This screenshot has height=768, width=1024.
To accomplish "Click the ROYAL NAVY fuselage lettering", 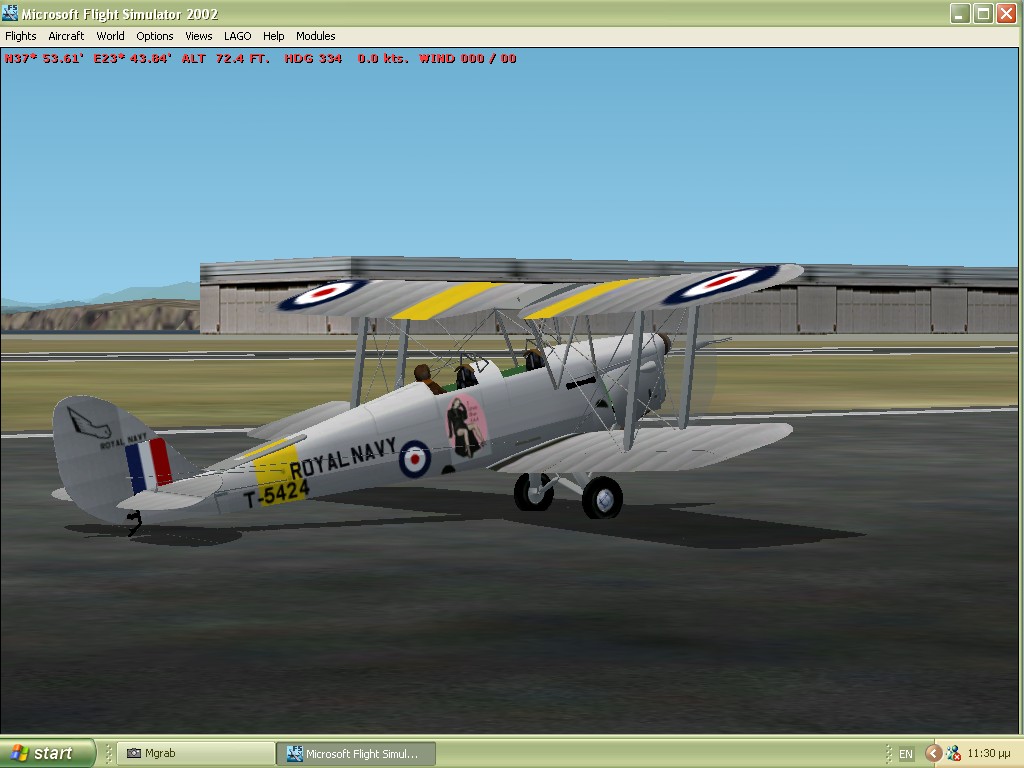I will point(343,458).
